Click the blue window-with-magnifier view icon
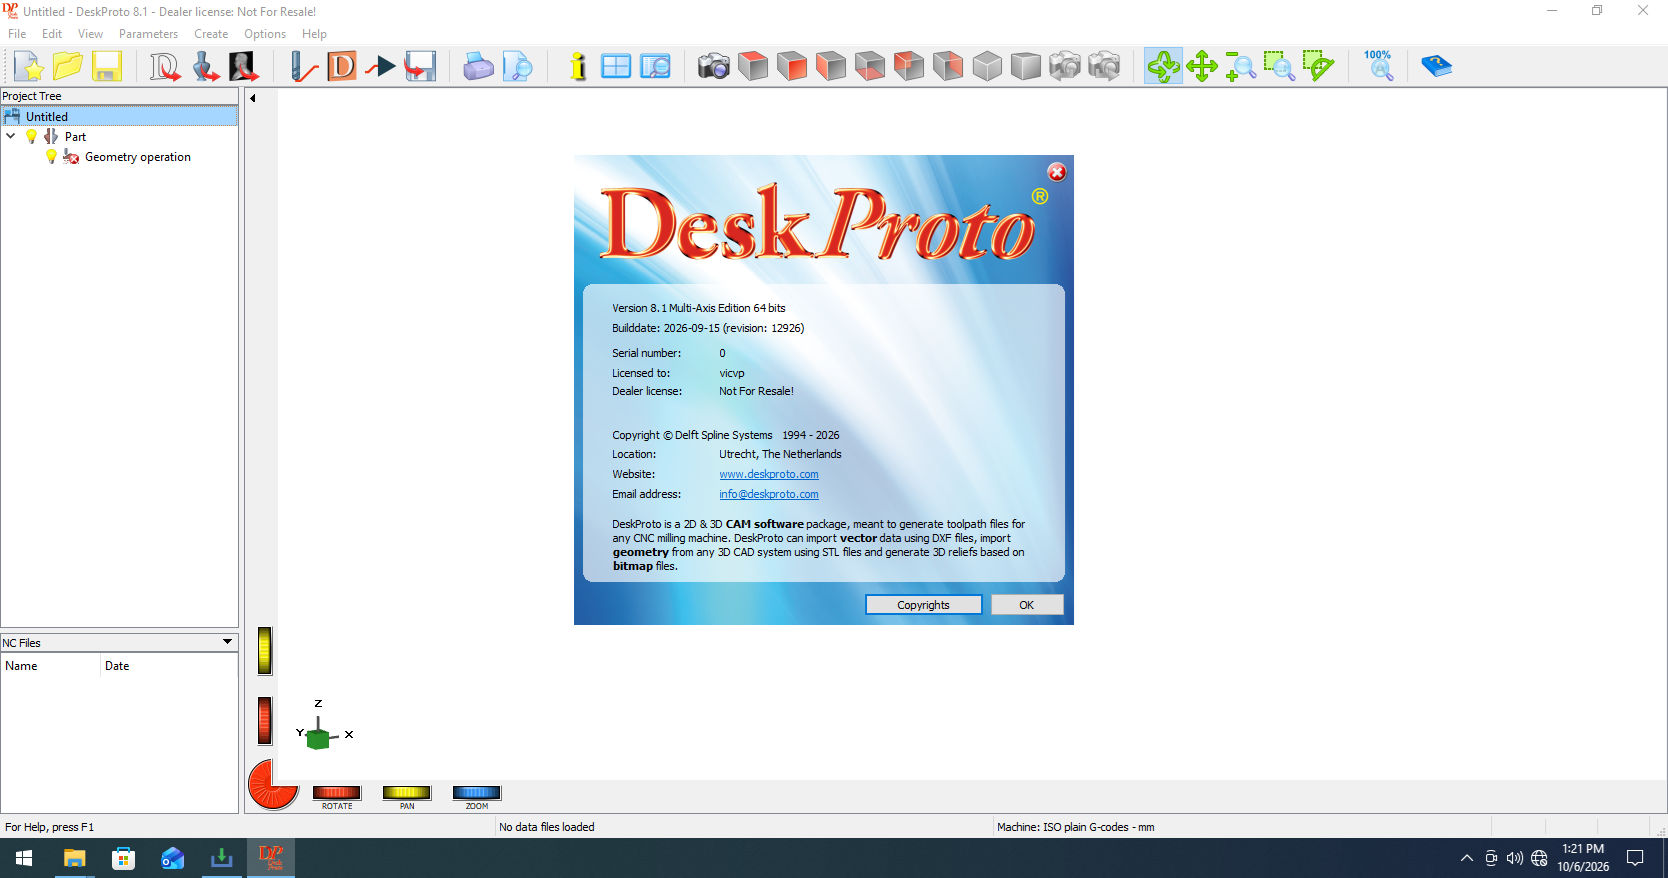This screenshot has height=878, width=1668. click(x=655, y=67)
